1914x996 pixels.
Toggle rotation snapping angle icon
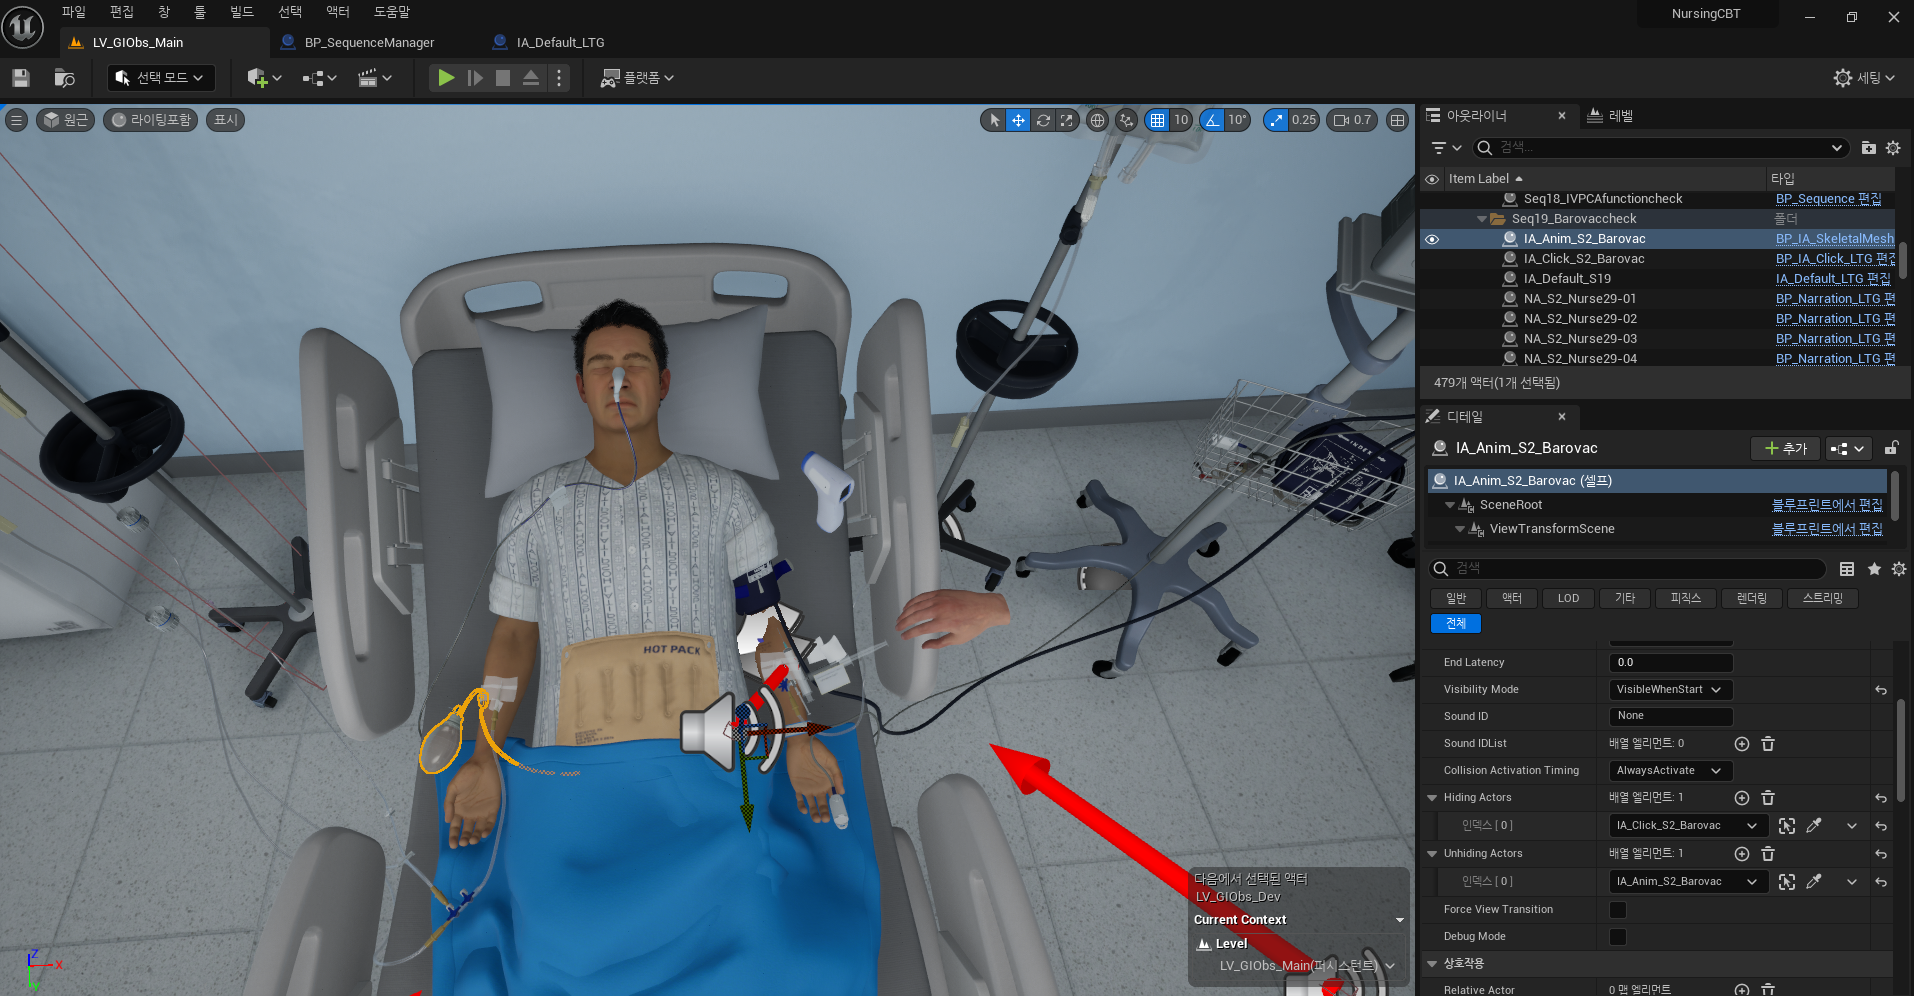point(1212,120)
